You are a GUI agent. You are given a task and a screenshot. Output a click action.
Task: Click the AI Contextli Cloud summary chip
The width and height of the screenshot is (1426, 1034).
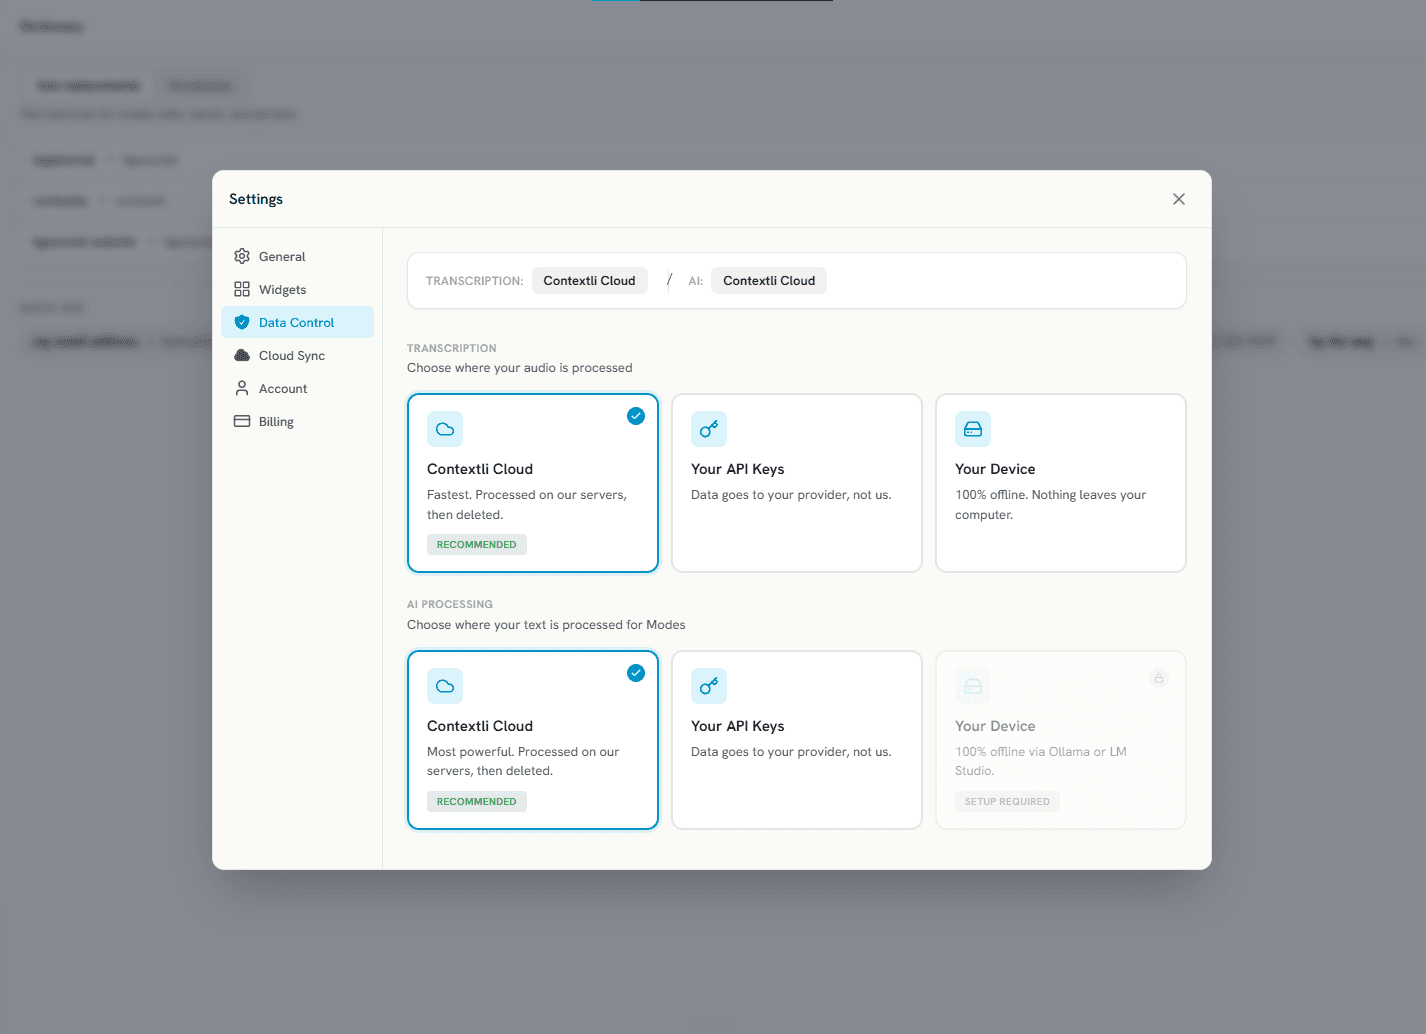(x=769, y=280)
